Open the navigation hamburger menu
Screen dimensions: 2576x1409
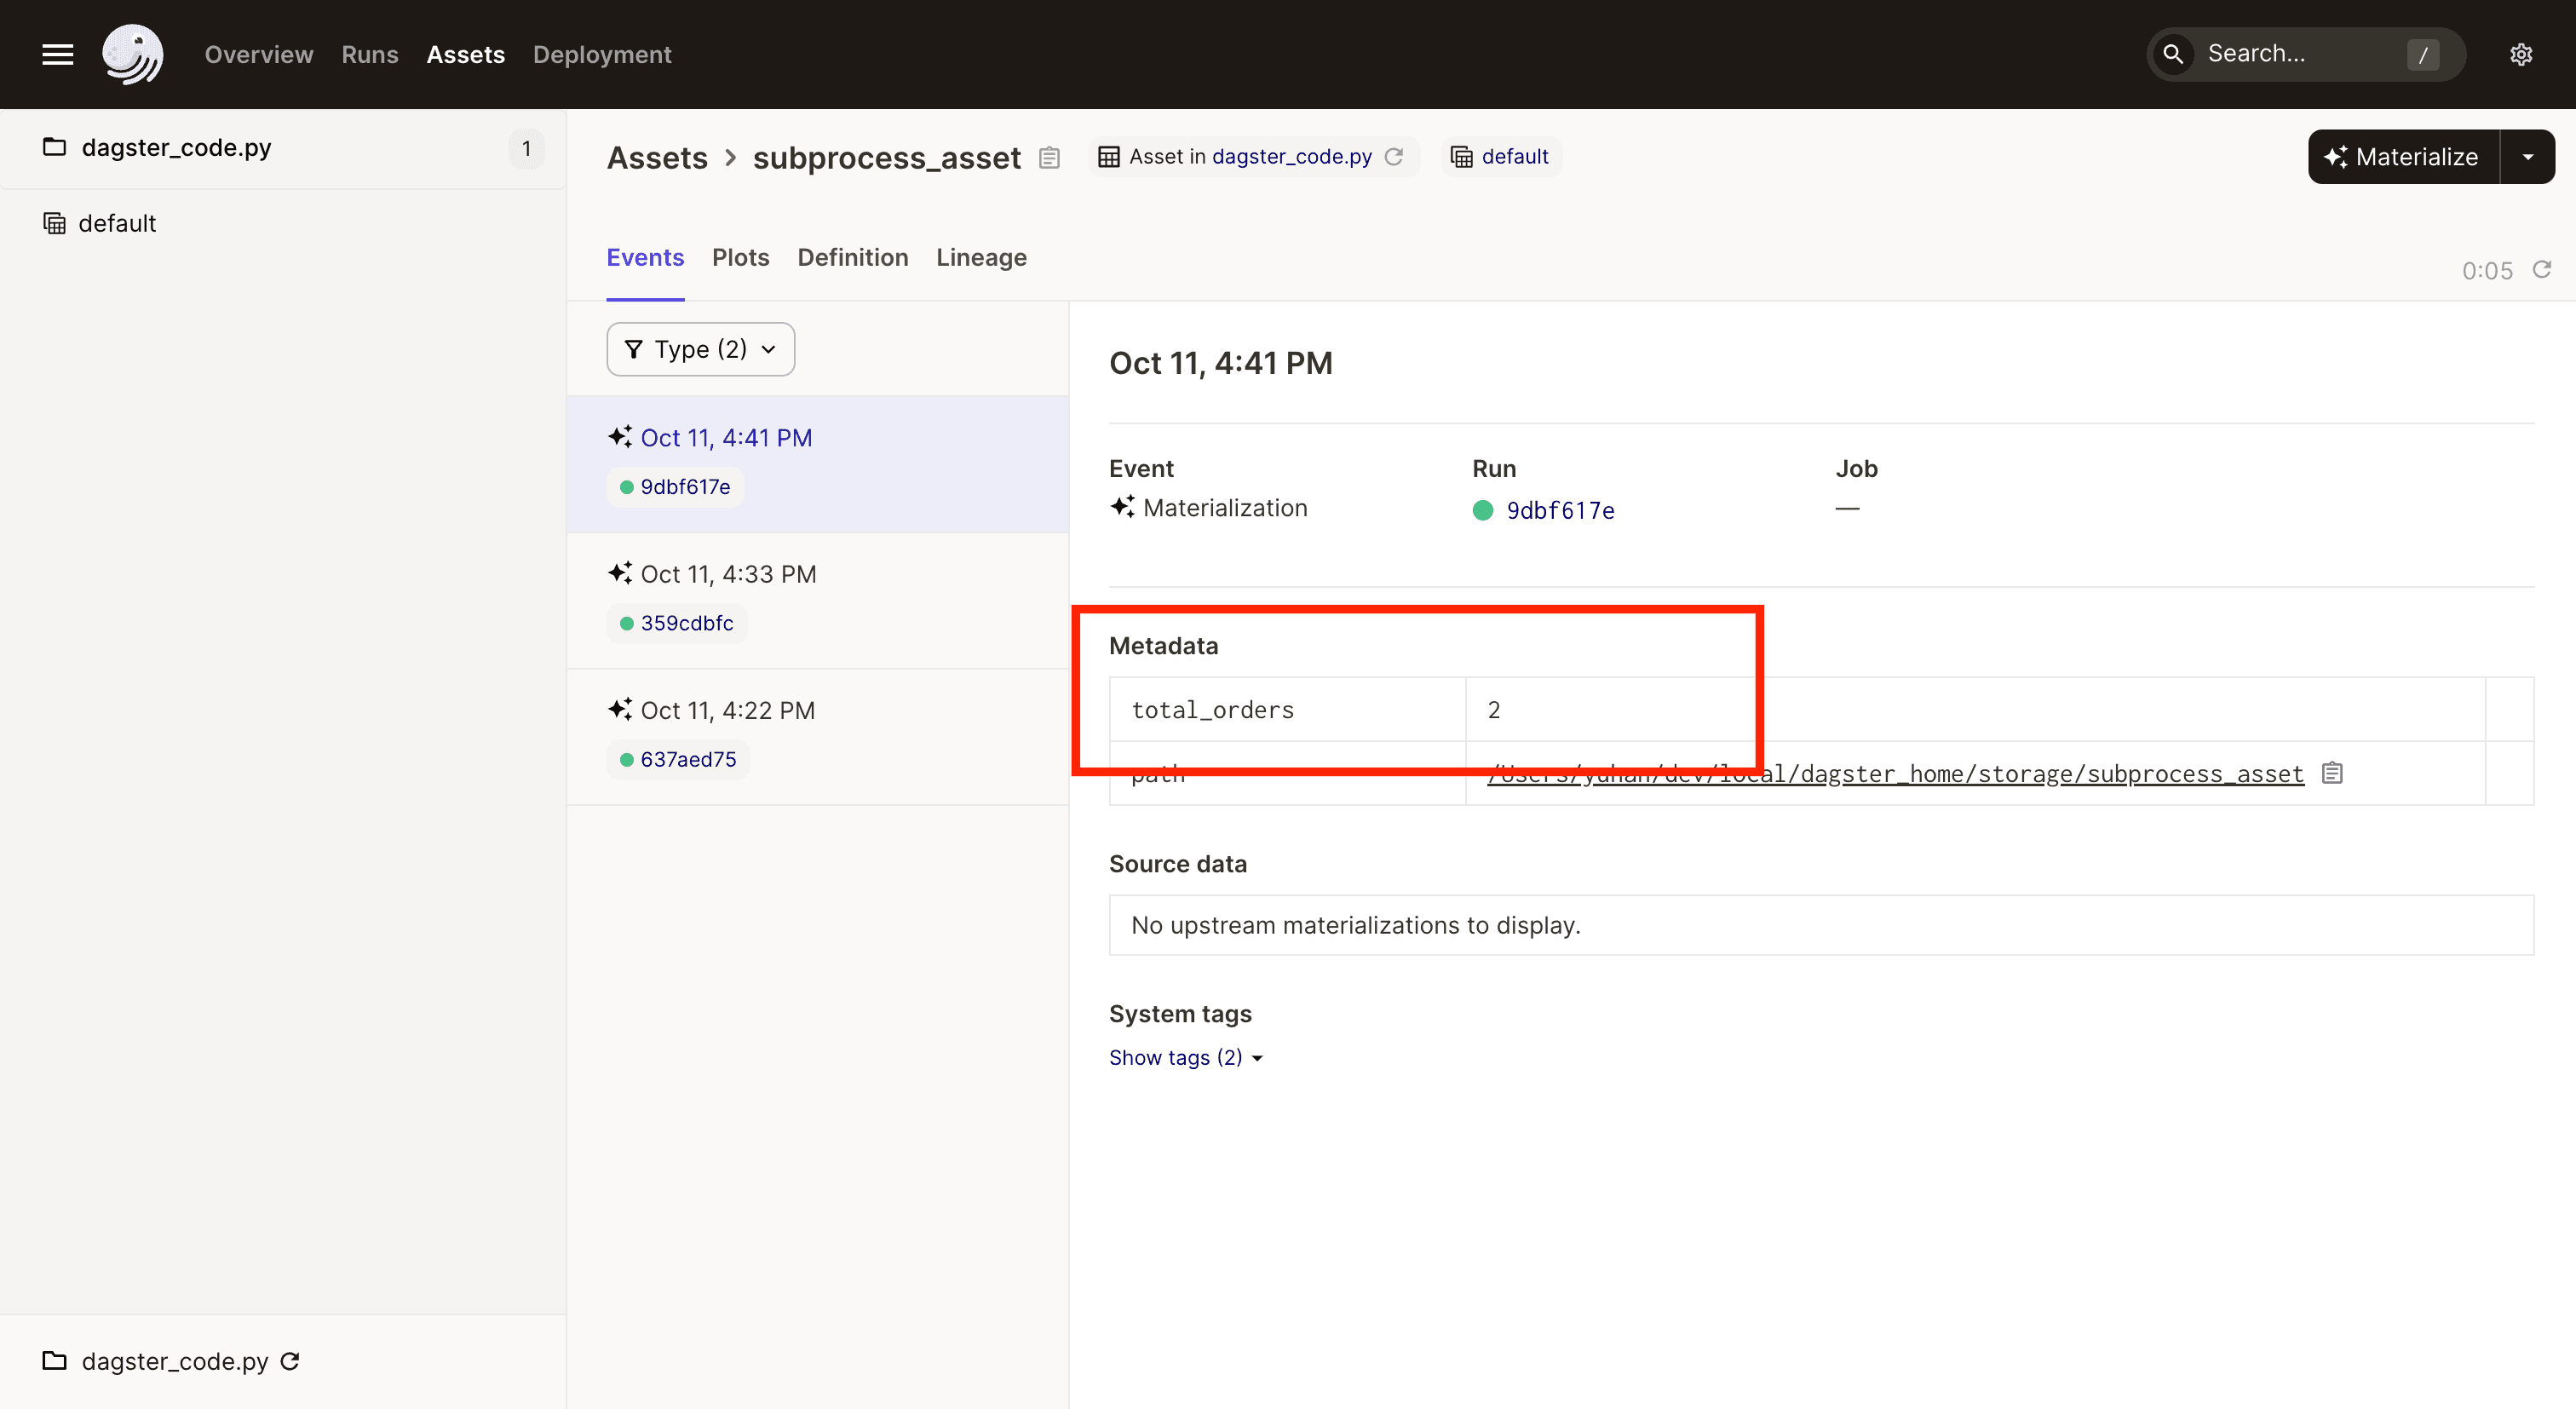(57, 54)
